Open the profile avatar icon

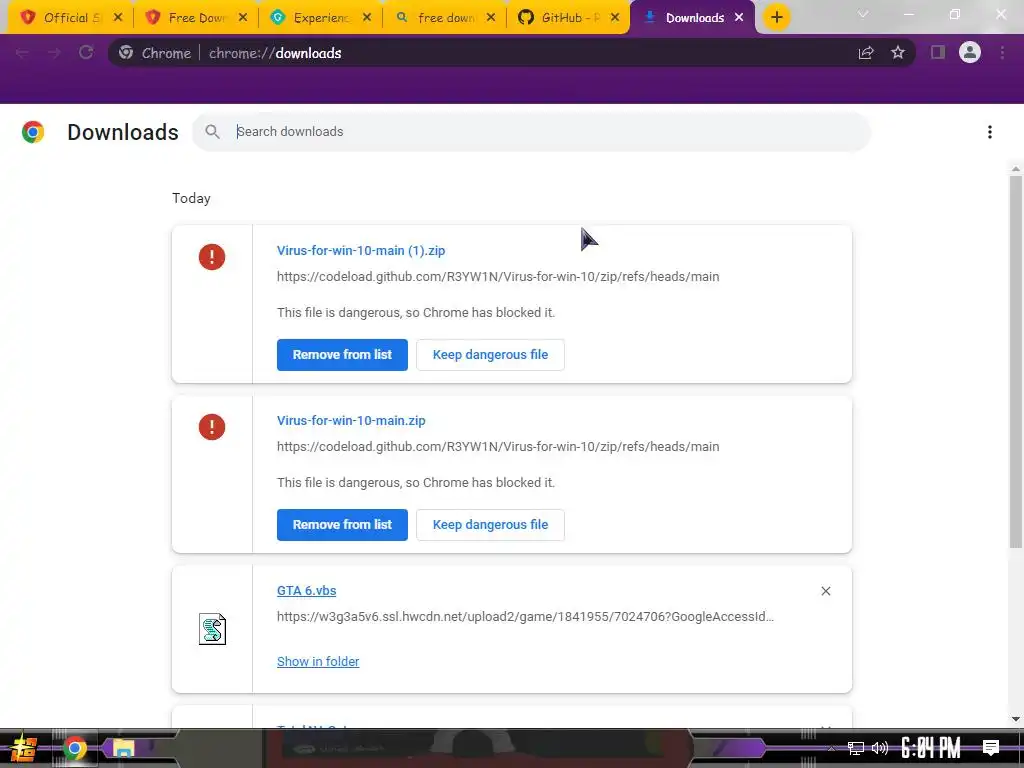tap(970, 52)
